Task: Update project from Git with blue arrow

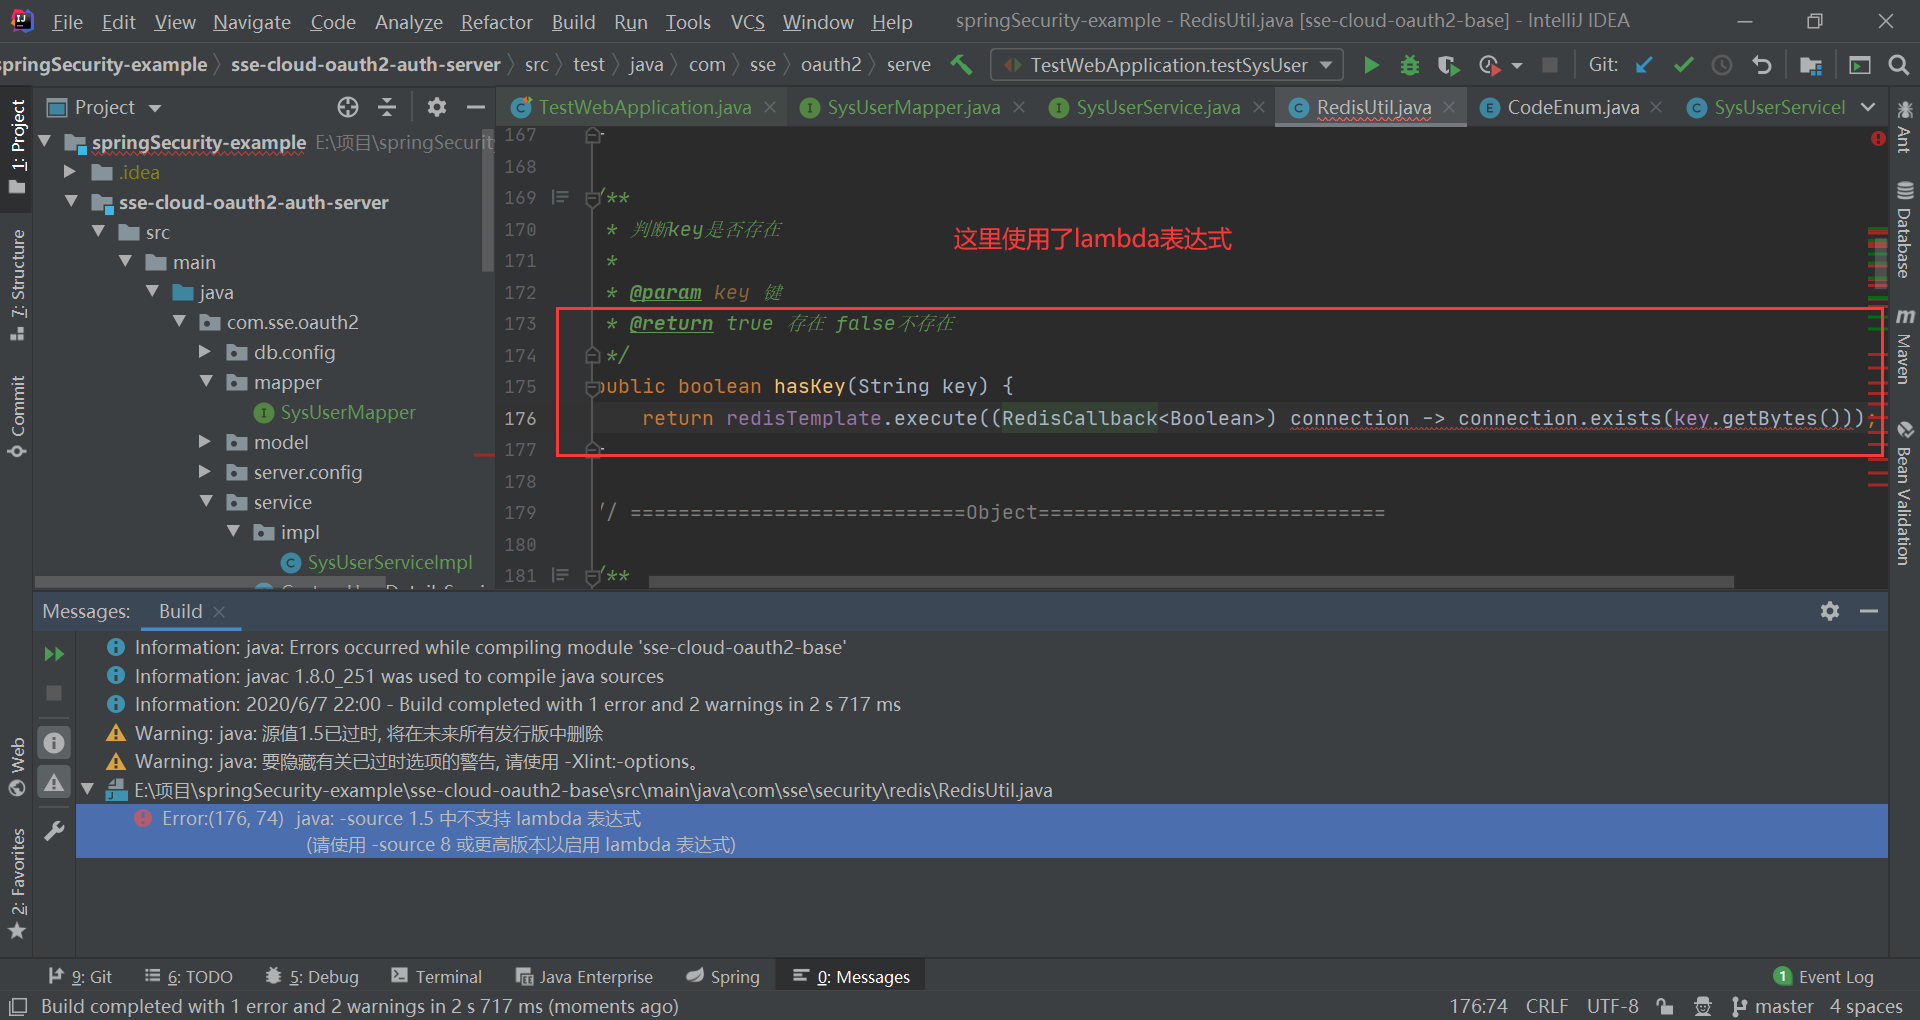Action: (x=1643, y=64)
